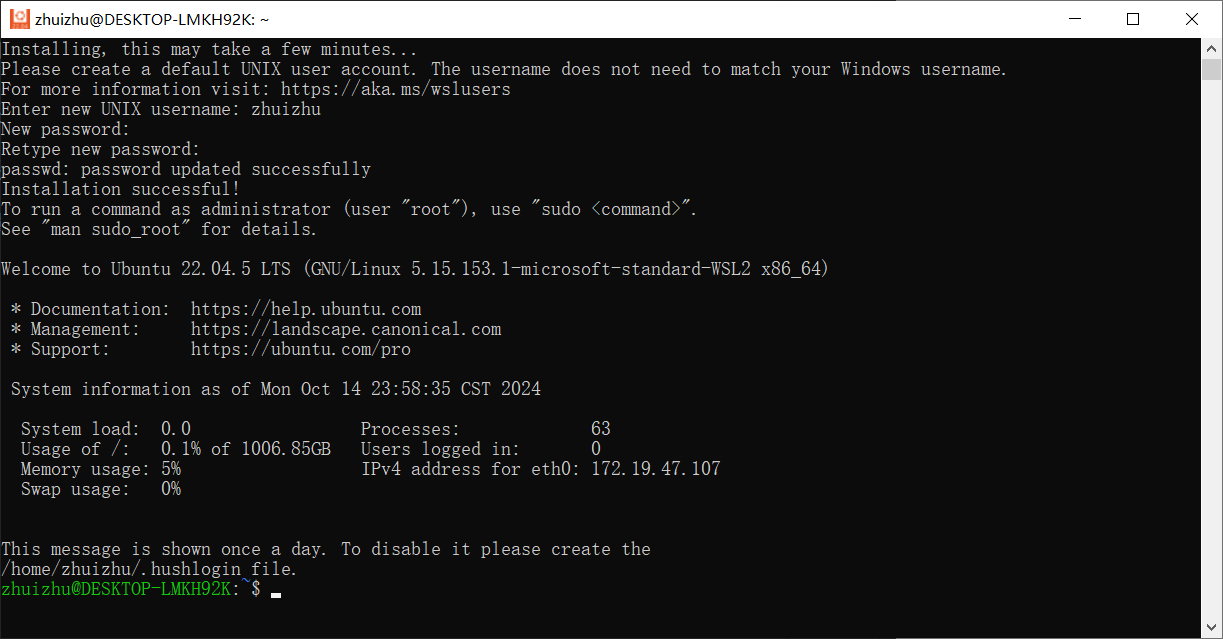The width and height of the screenshot is (1223, 639).
Task: Click the https://help.ubuntu.com documentation URL
Action: 306,309
